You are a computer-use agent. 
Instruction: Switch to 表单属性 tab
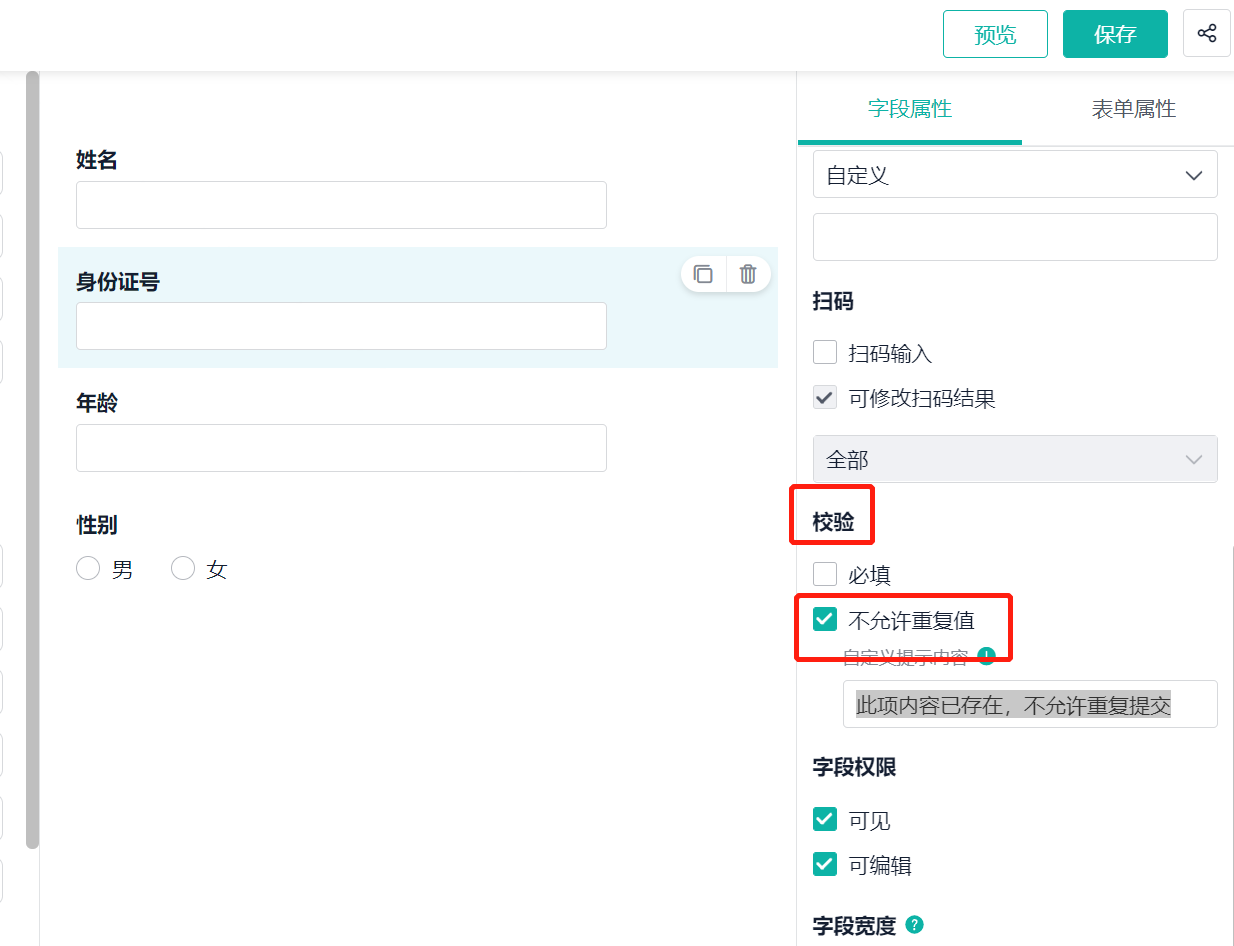[1133, 109]
